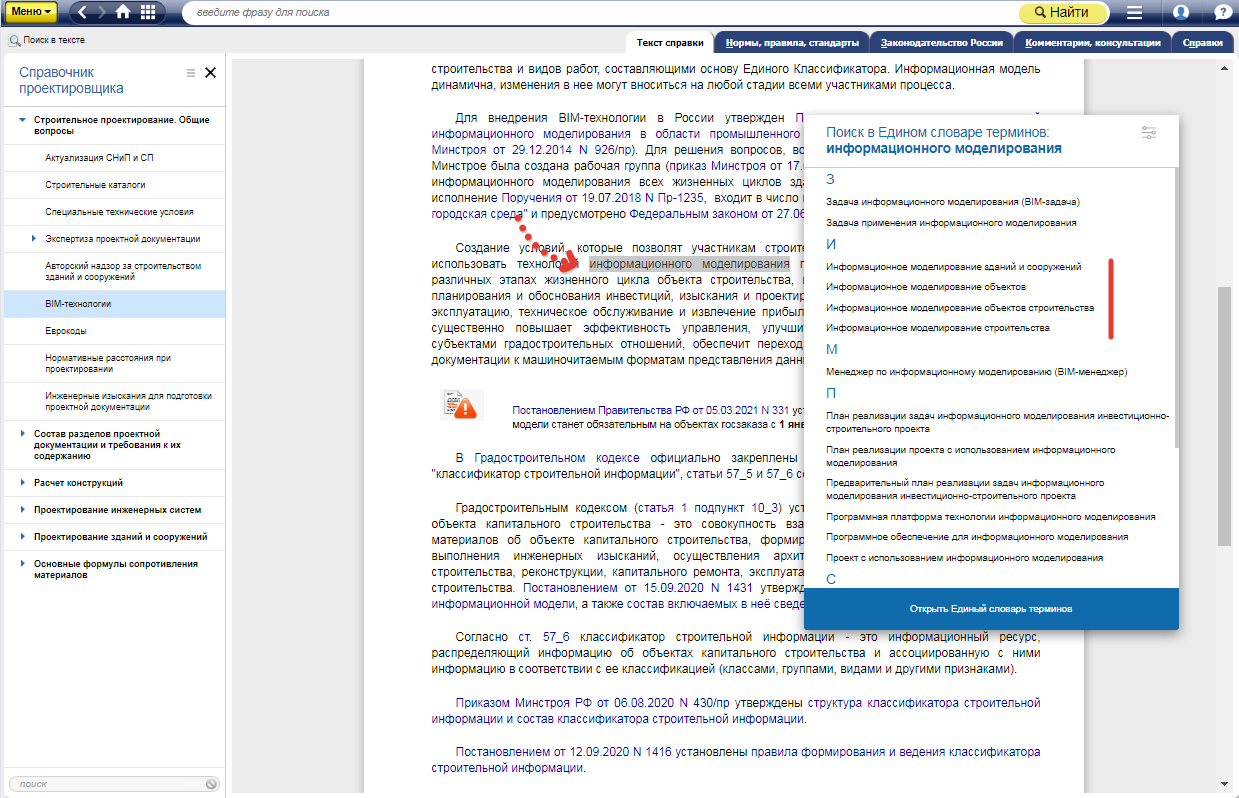
Task: Open the hamburger list icon near search
Action: pos(1134,13)
